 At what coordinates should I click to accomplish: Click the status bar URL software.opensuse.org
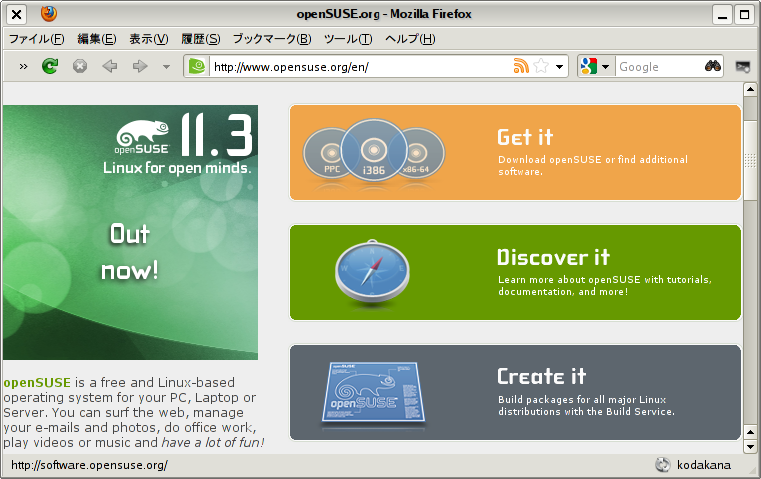click(x=89, y=465)
